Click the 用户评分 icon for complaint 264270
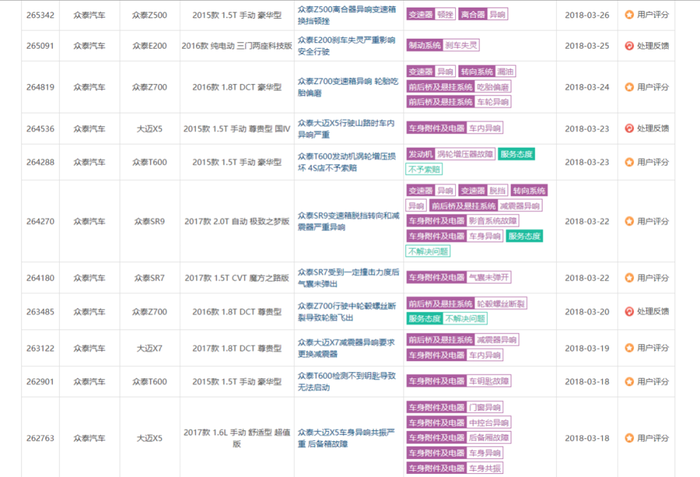700x477 pixels. click(x=629, y=221)
